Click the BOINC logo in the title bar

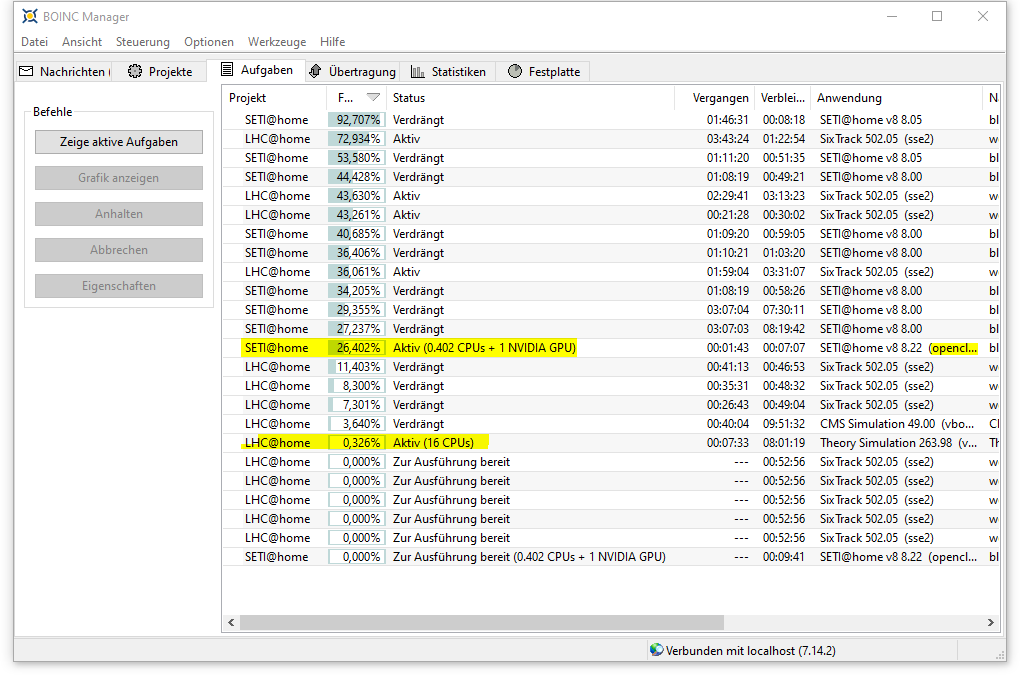pos(30,16)
